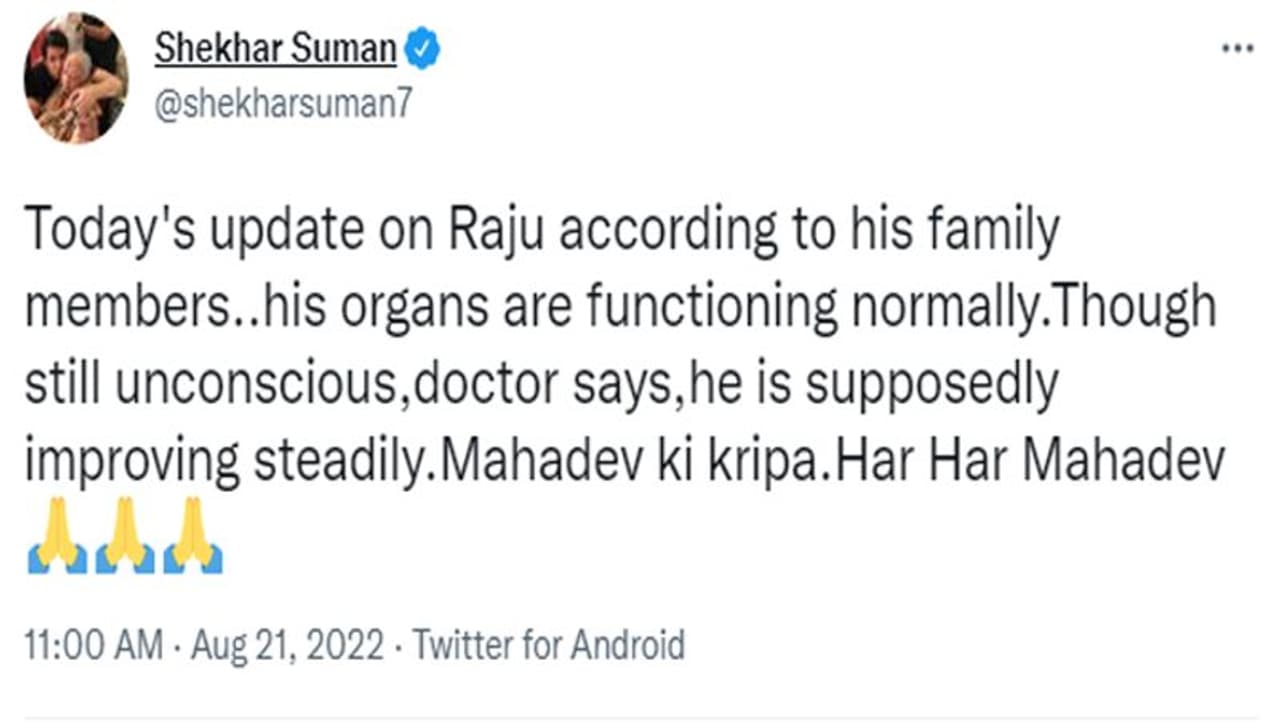Screen dimensions: 1280x722
Task: Click the word "supposedly" in the tweet
Action: coord(930,383)
